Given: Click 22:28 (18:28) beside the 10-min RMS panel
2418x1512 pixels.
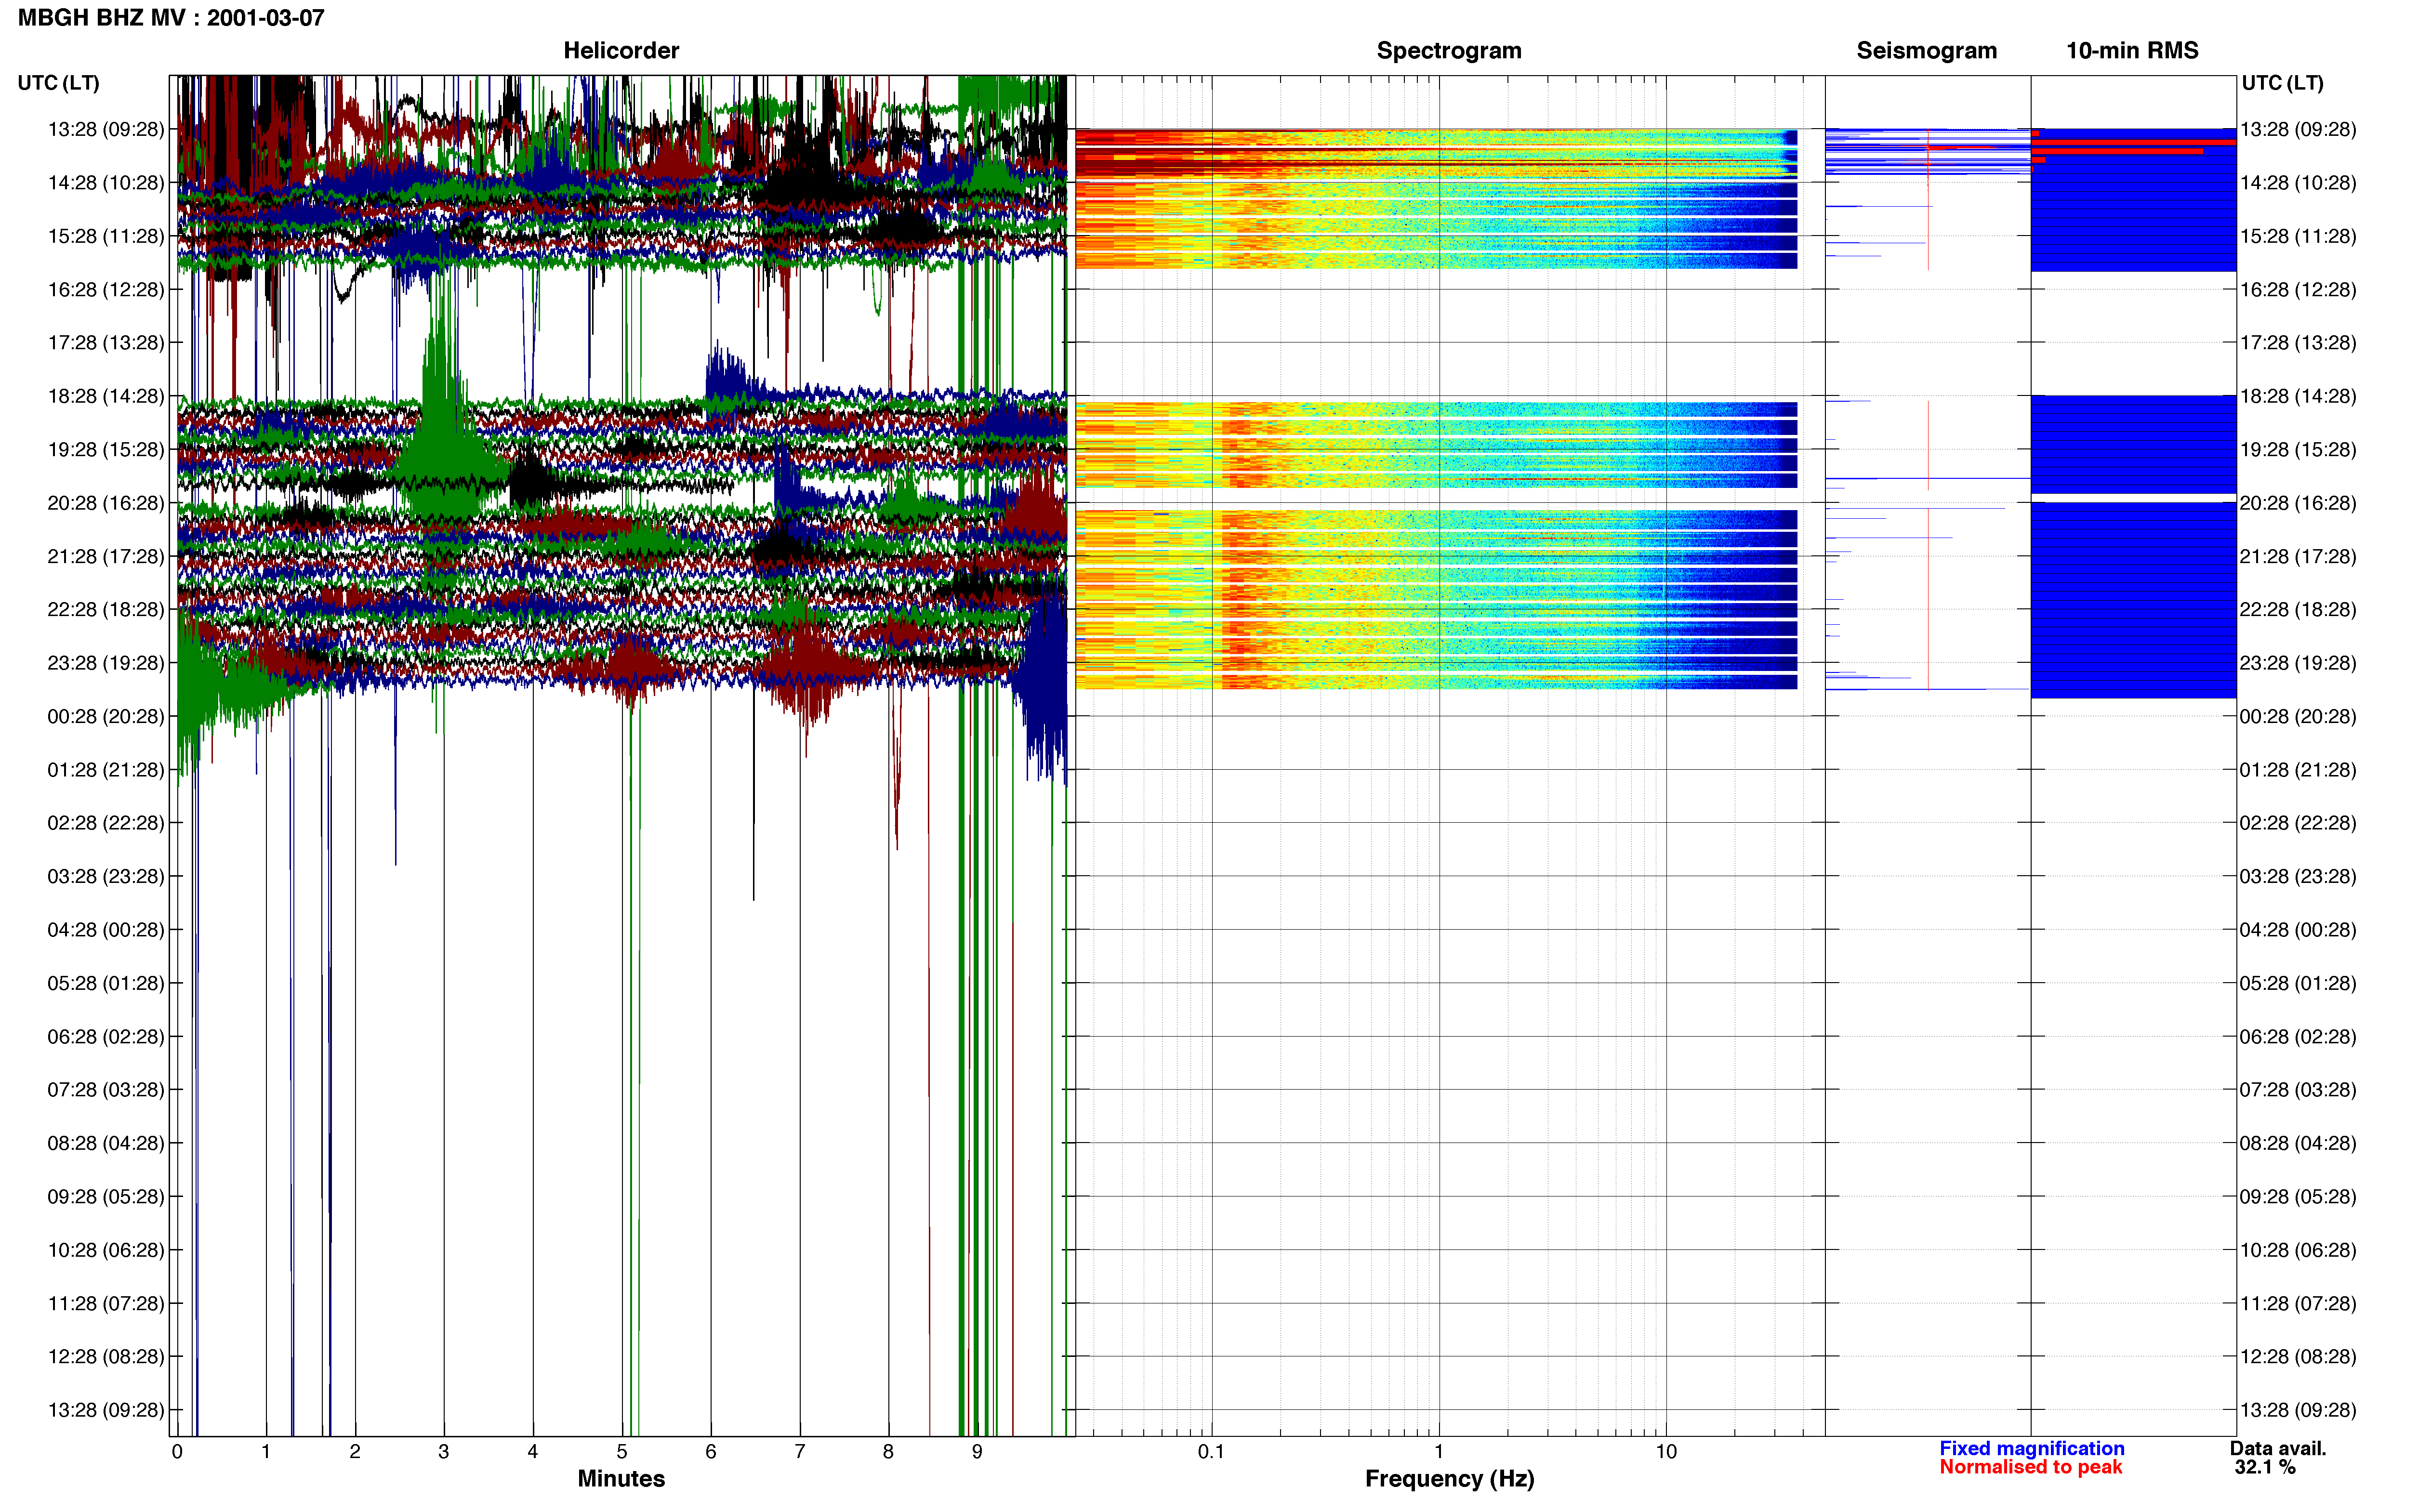Looking at the screenshot, I should tap(2298, 610).
